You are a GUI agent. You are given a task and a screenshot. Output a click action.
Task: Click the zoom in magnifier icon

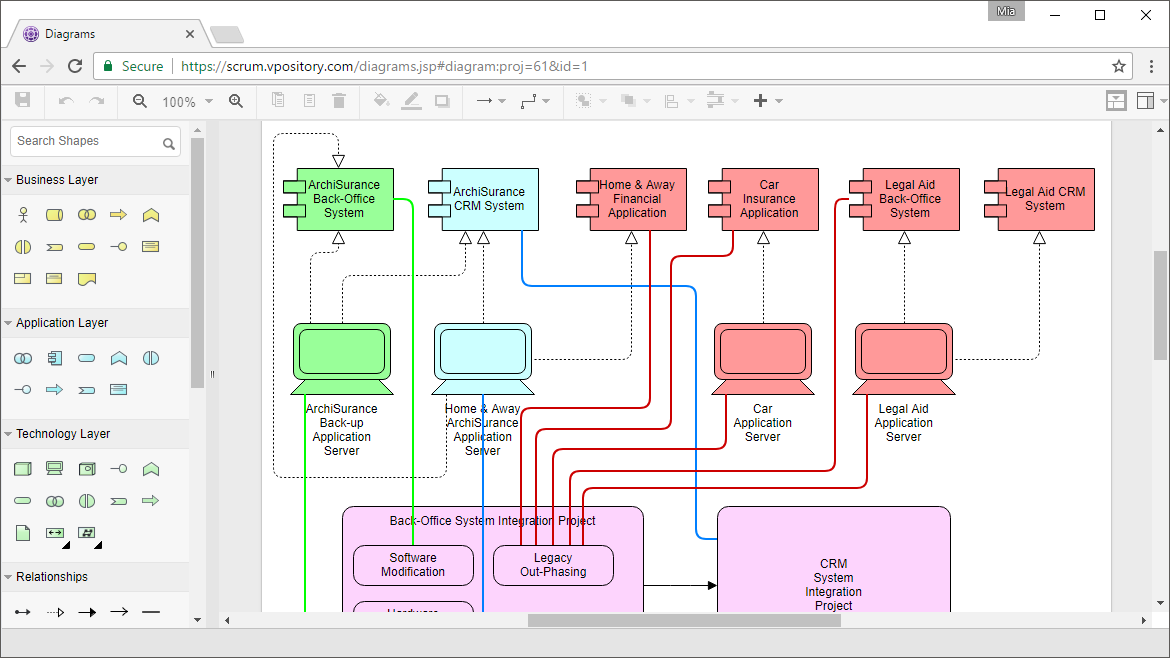tap(236, 101)
